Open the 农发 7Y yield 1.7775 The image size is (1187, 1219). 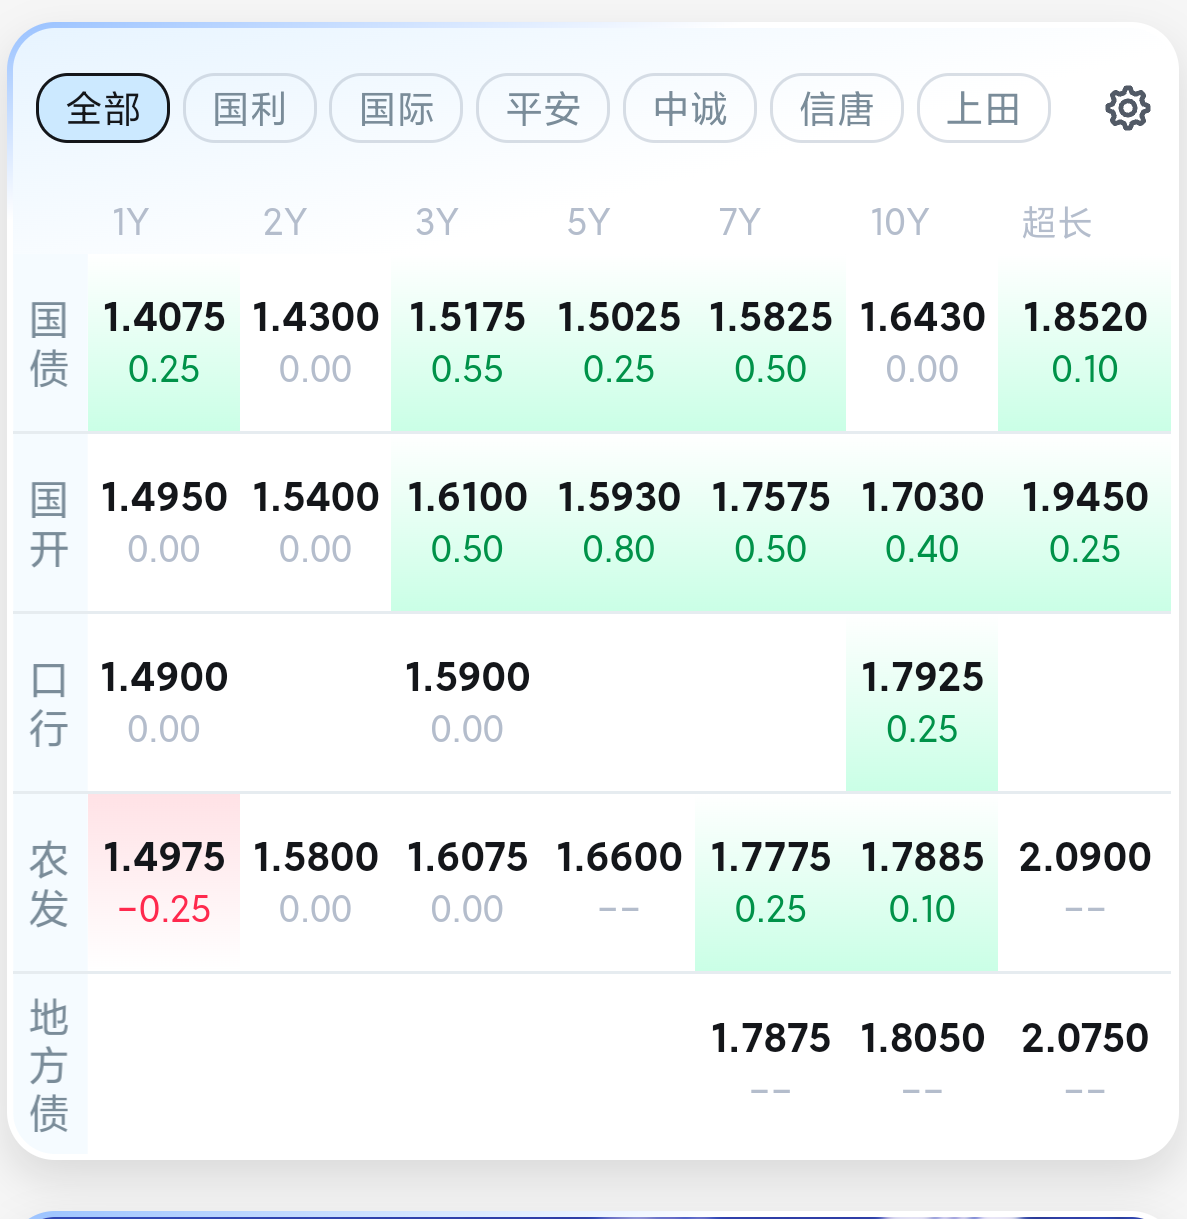tap(770, 883)
